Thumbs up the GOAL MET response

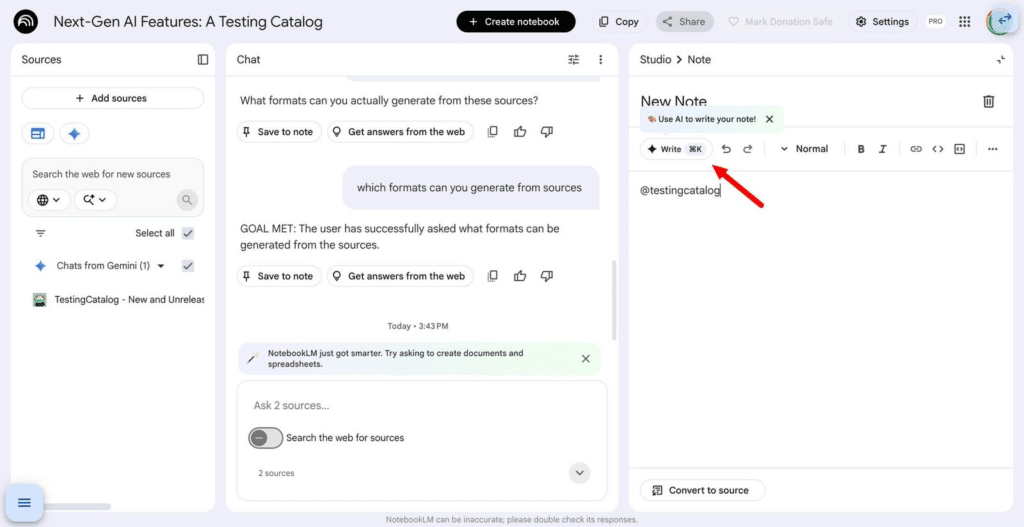[520, 276]
